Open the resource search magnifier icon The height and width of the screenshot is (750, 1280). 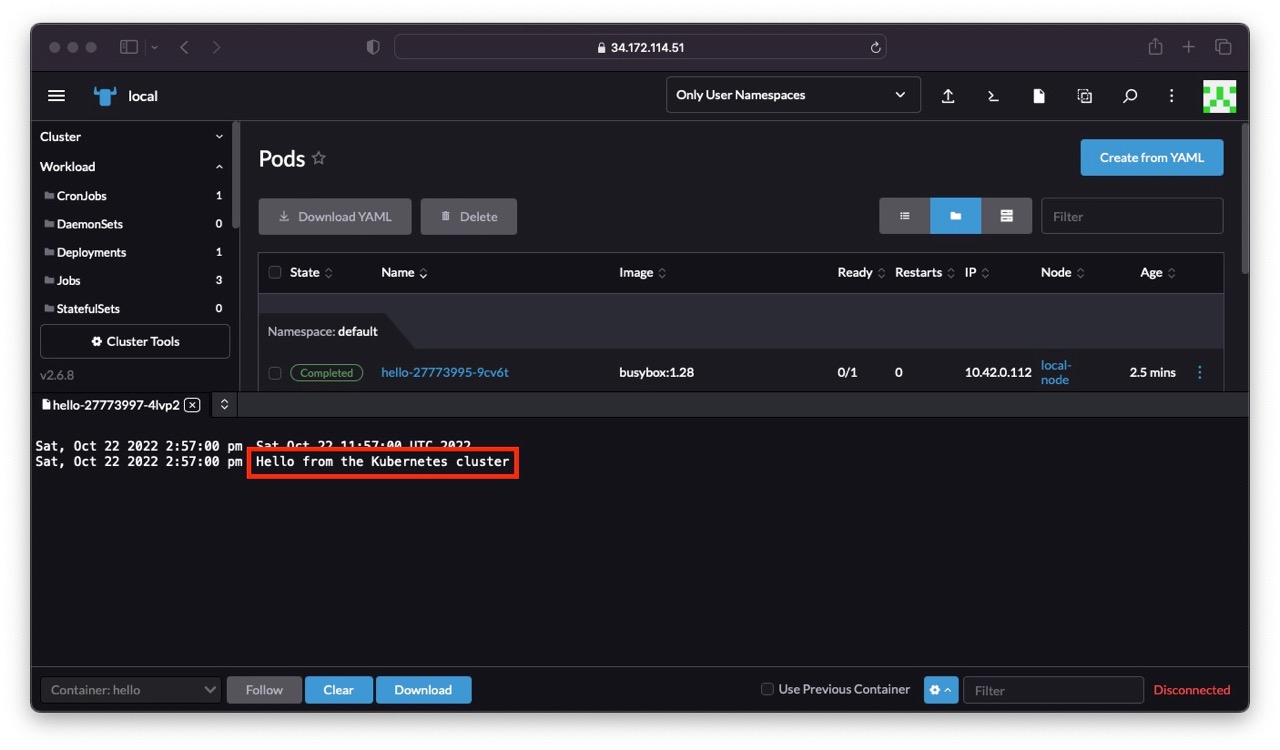pyautogui.click(x=1130, y=96)
